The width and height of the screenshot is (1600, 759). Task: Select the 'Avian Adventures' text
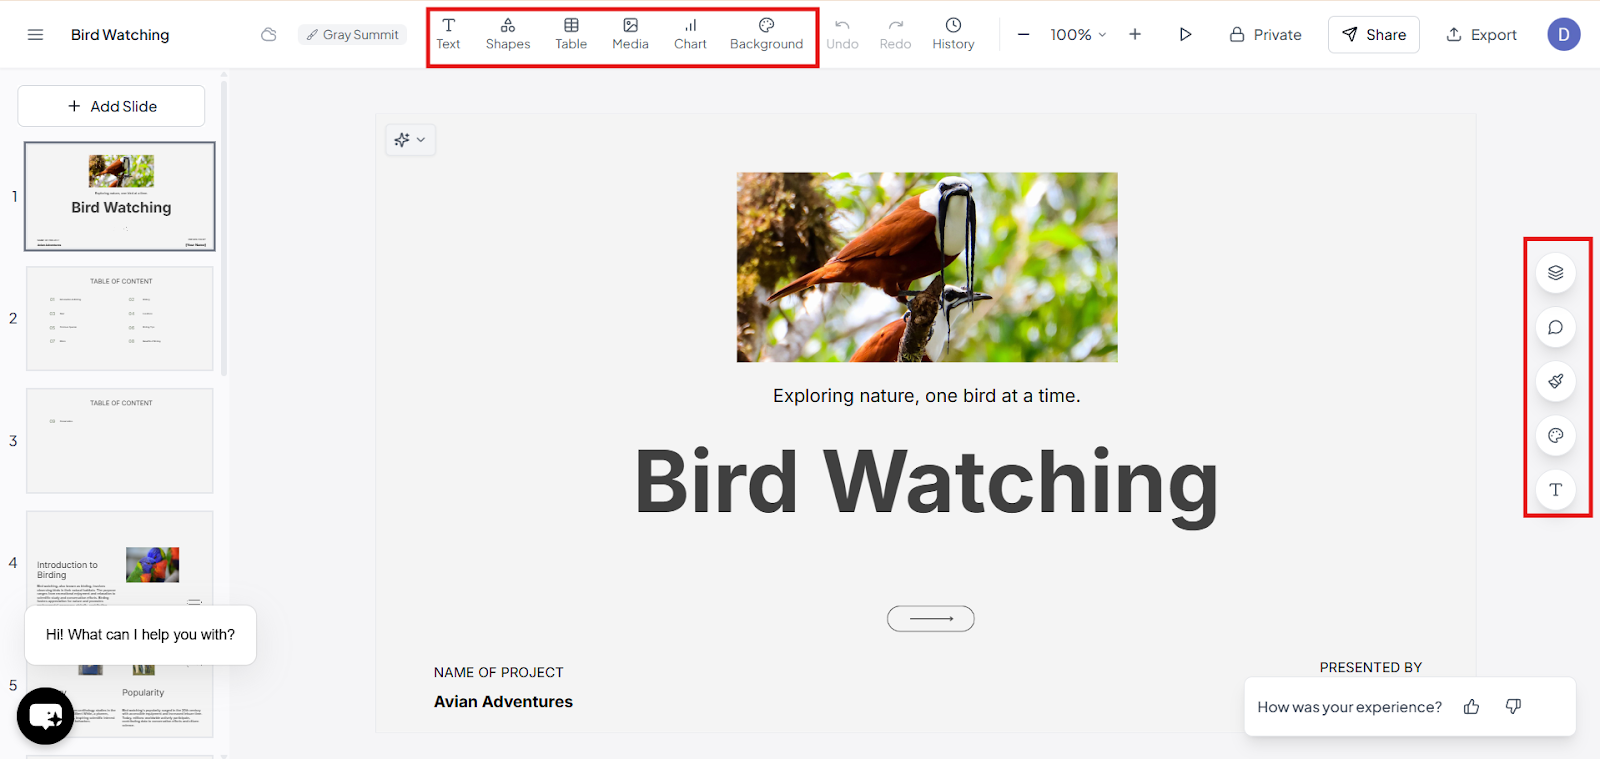tap(503, 702)
